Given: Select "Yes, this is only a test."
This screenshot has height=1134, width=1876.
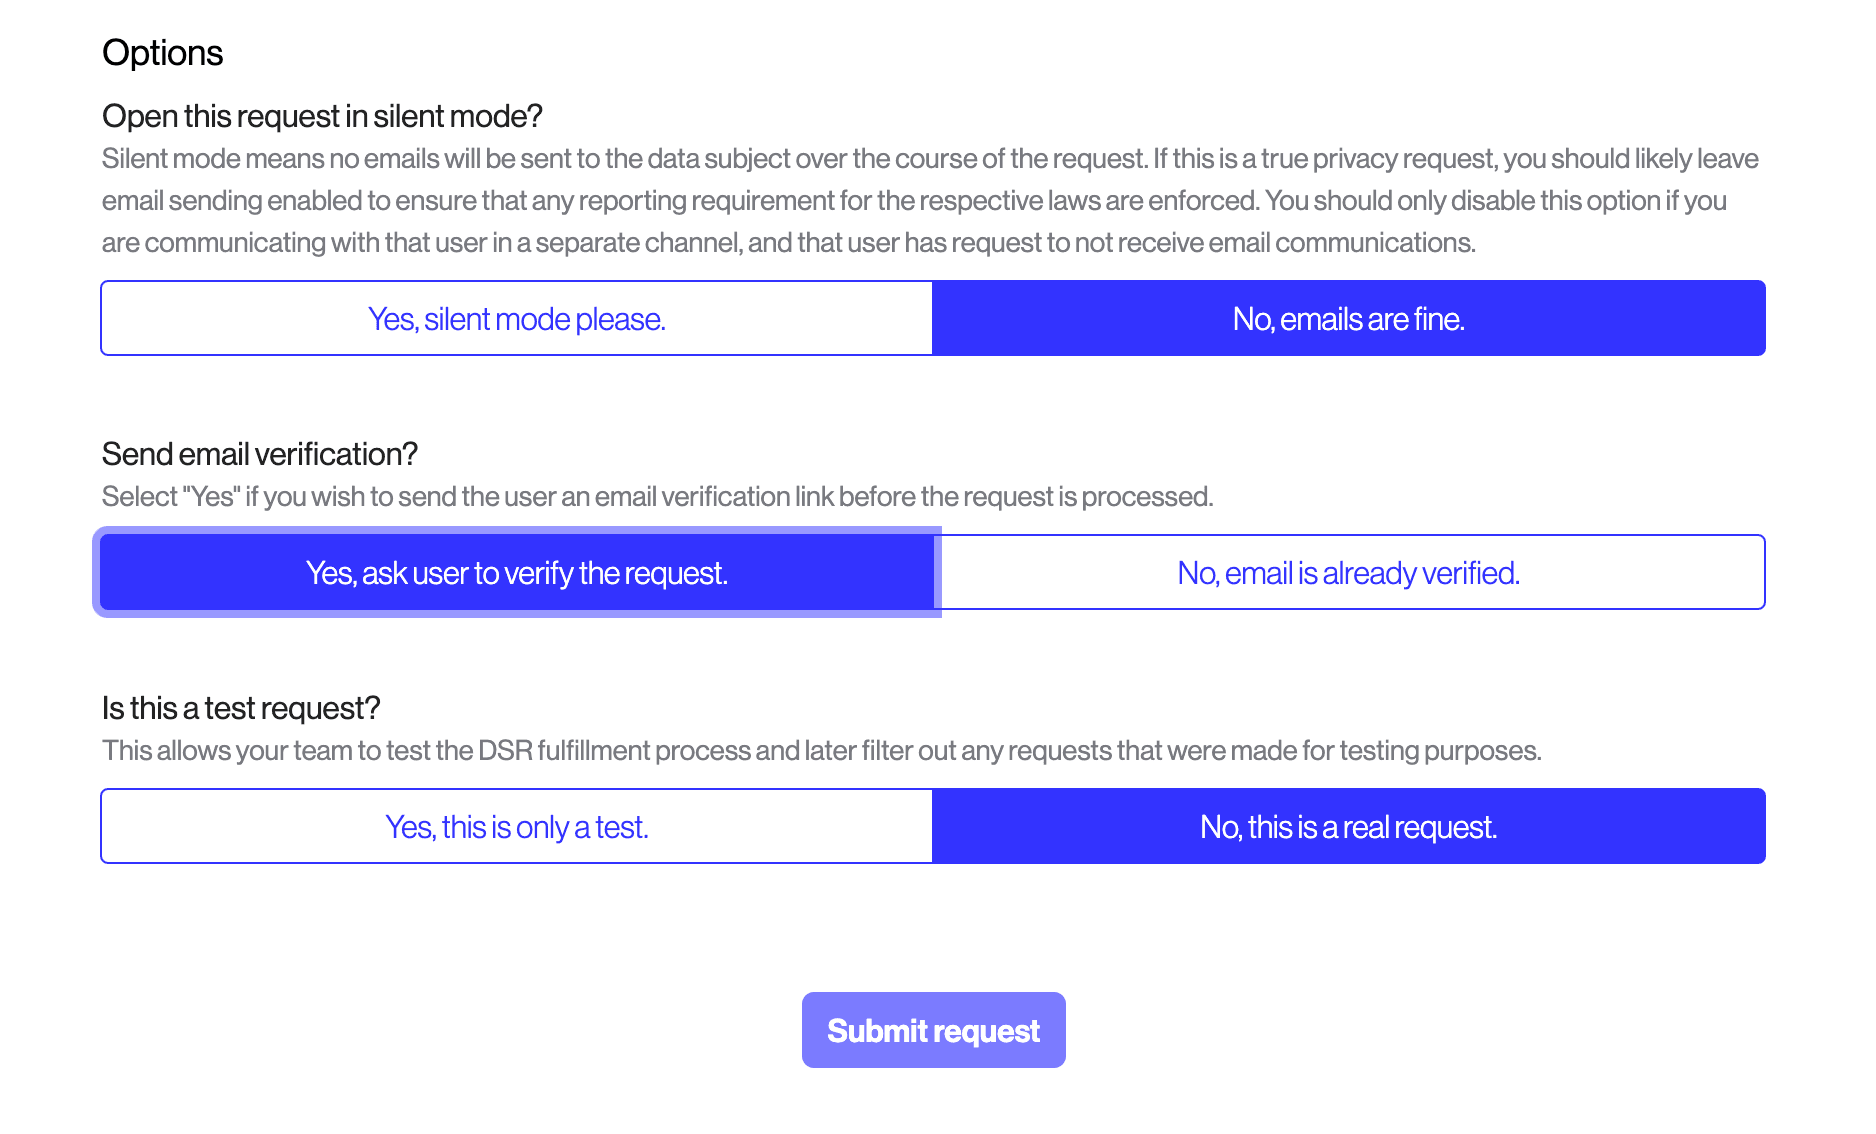Looking at the screenshot, I should 516,826.
